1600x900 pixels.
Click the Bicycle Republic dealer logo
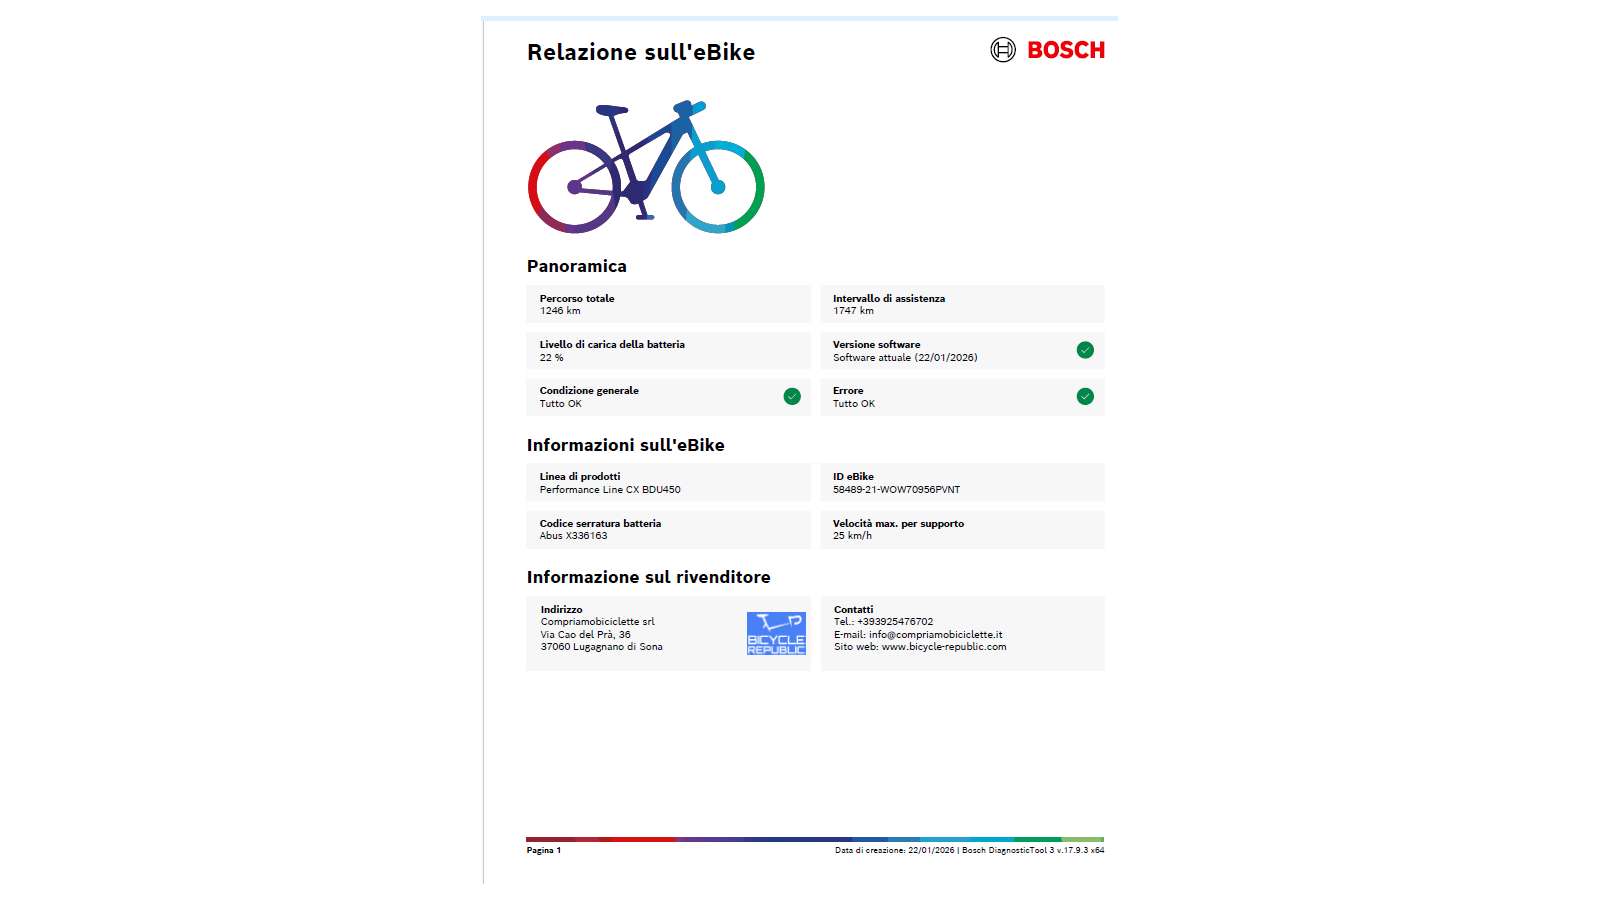coord(774,634)
